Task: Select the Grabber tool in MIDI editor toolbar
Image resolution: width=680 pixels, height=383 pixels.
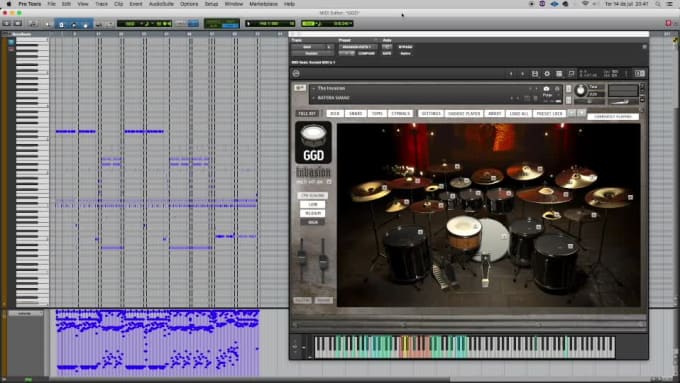Action: 85,24
